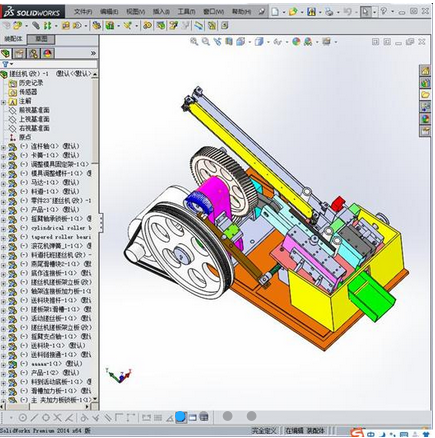Select the 上视基准面 (Top Plane) item
This screenshot has height=438, width=435.
pyautogui.click(x=34, y=119)
